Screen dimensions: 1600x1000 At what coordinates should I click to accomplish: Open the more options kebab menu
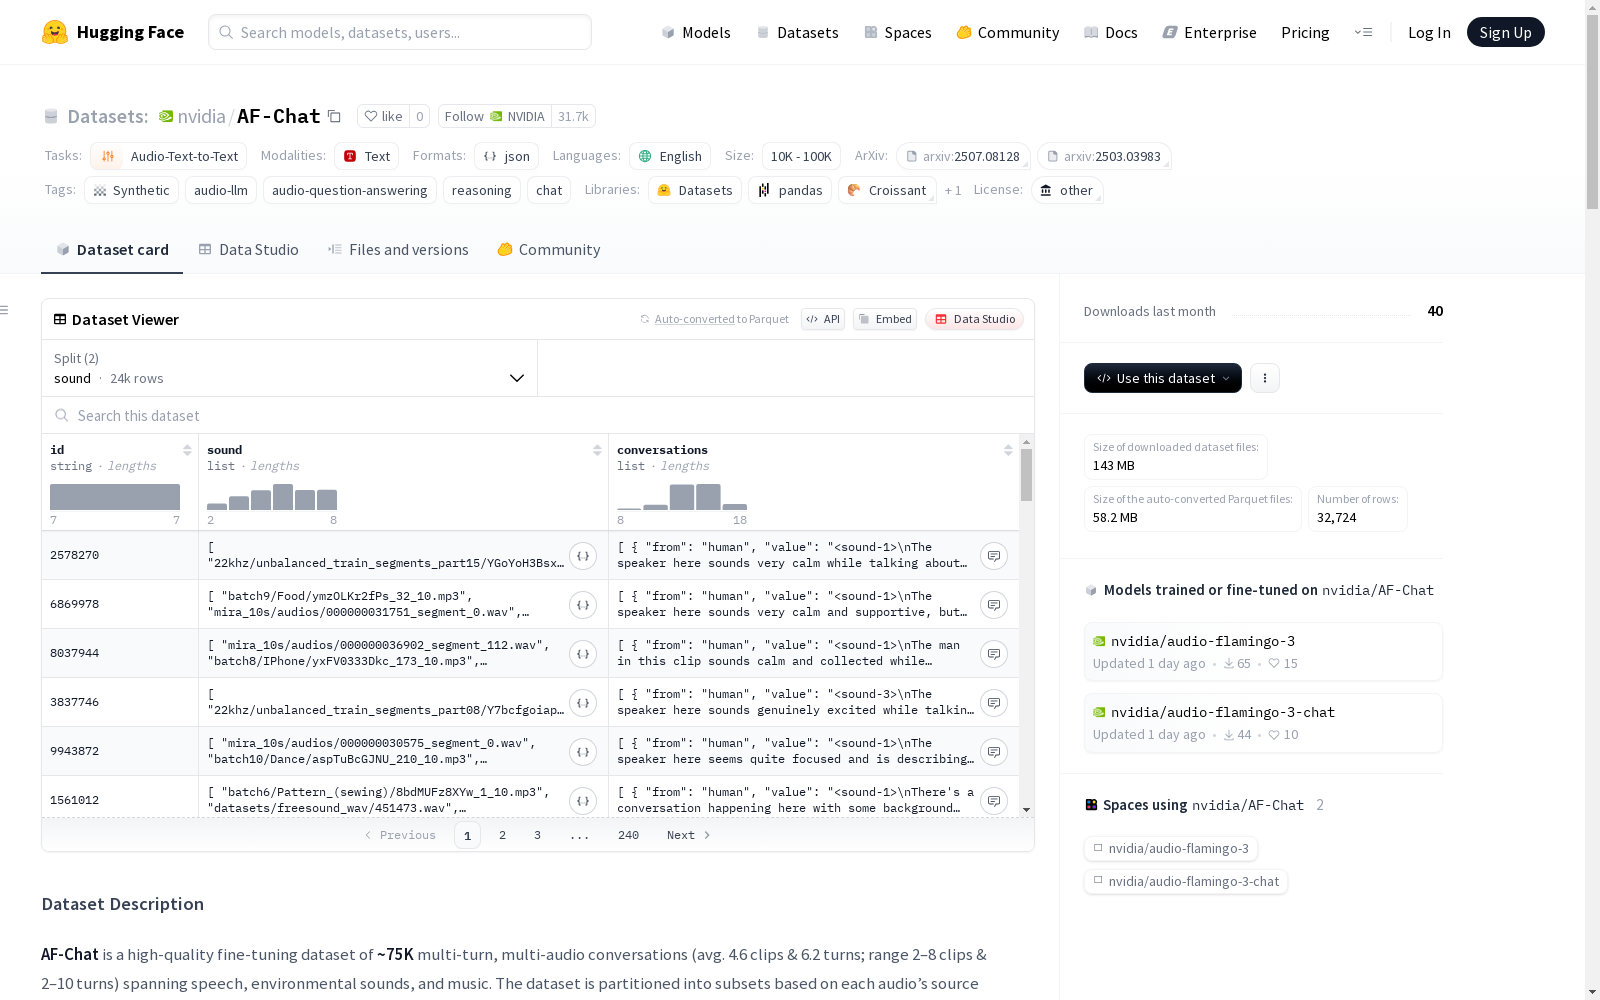(1265, 378)
